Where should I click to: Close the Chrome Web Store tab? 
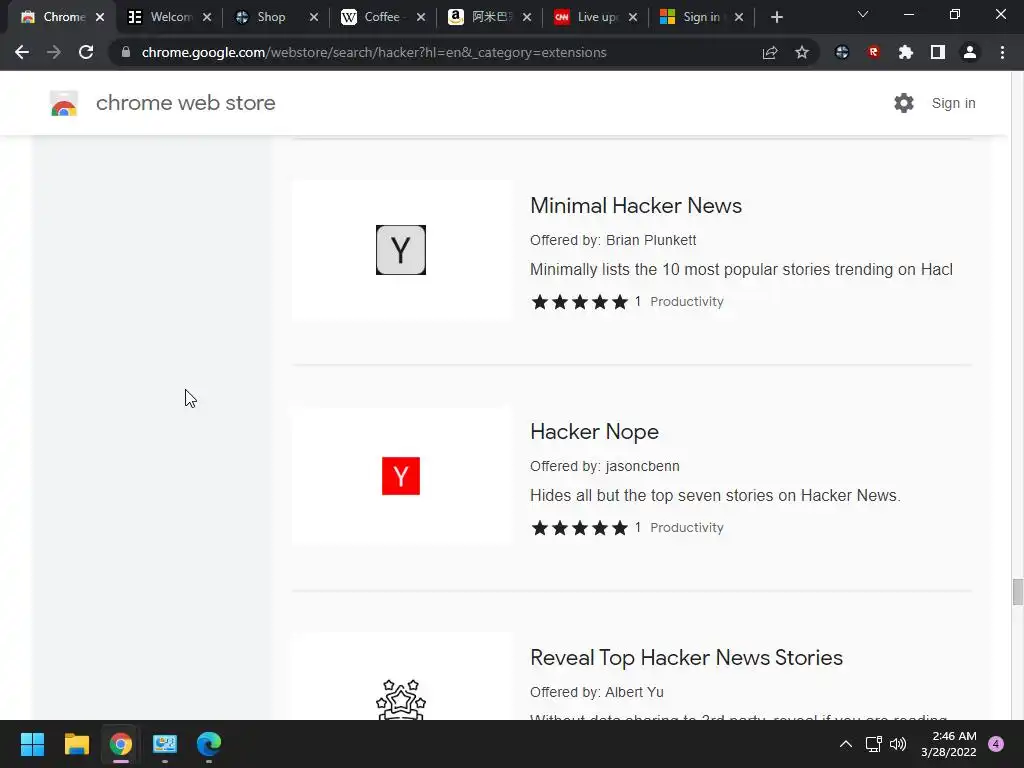100,18
